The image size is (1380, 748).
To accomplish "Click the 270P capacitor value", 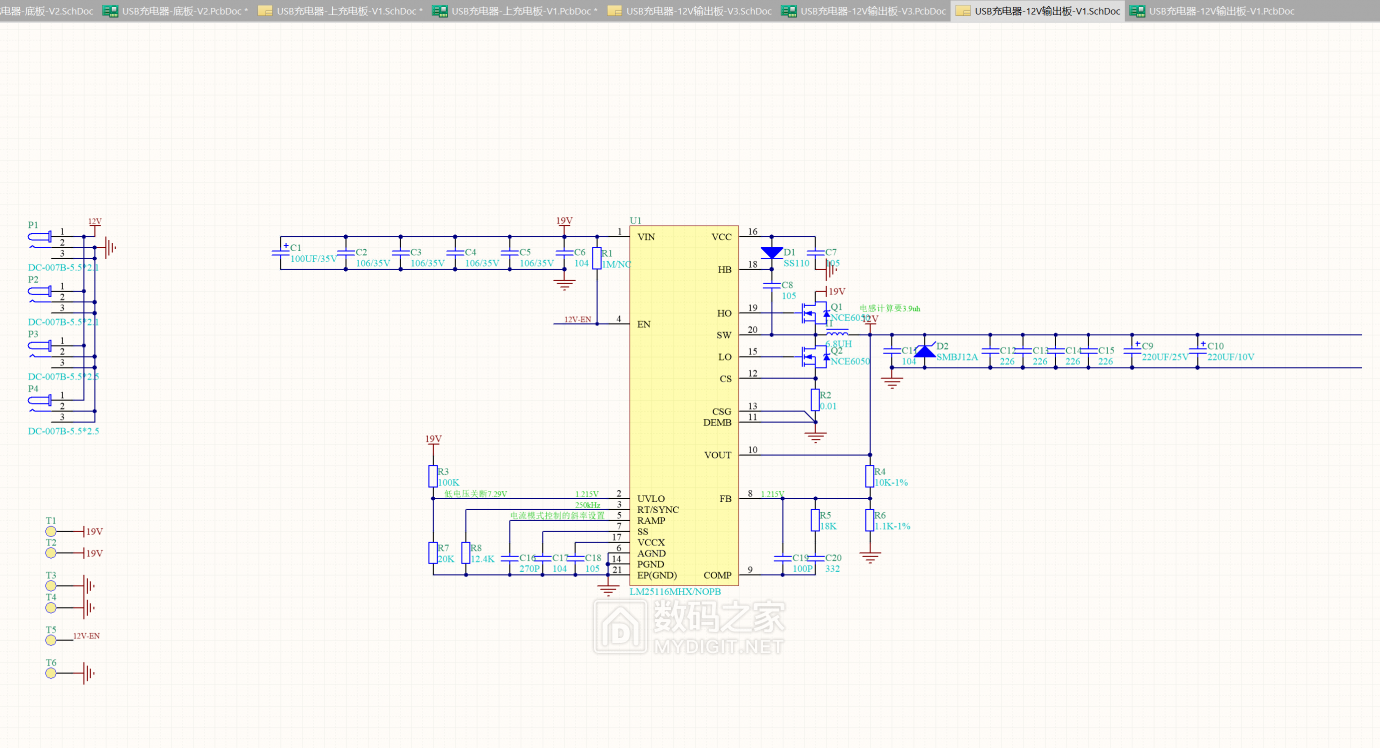I will pyautogui.click(x=530, y=569).
